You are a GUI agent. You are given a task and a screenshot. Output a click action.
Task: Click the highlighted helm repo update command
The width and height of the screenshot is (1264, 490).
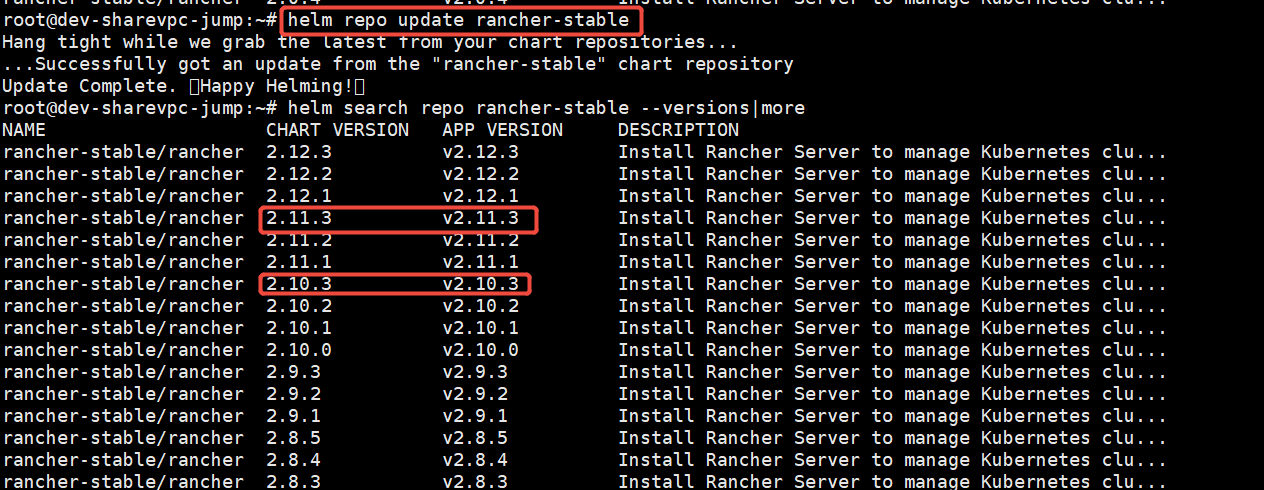(459, 20)
